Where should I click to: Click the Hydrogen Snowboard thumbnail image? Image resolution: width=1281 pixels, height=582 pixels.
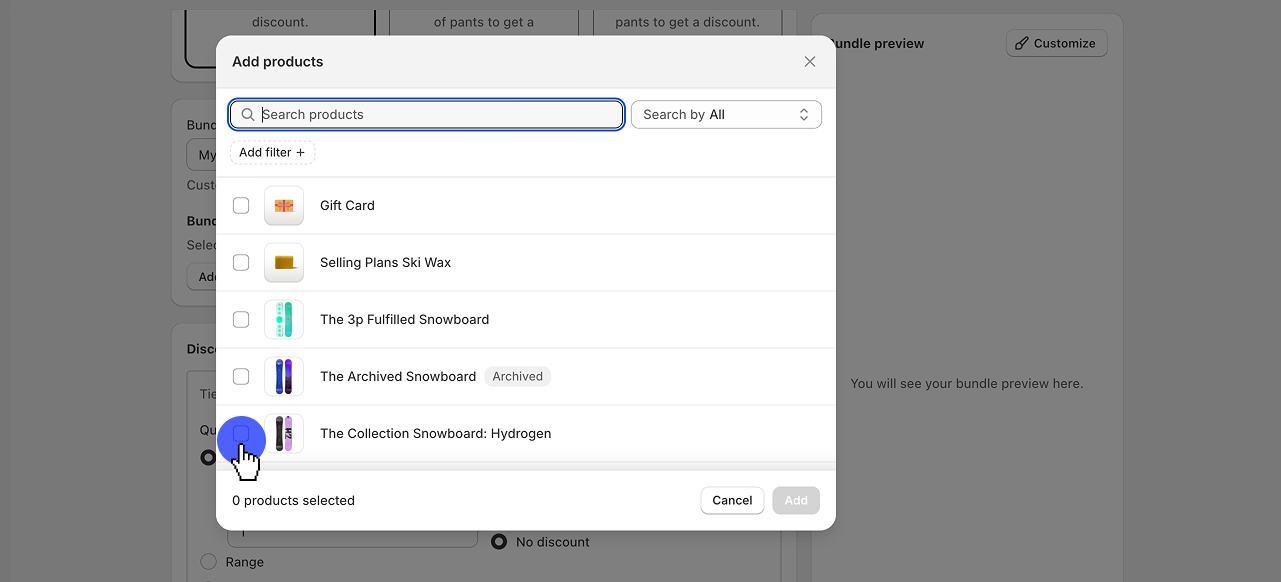[284, 434]
